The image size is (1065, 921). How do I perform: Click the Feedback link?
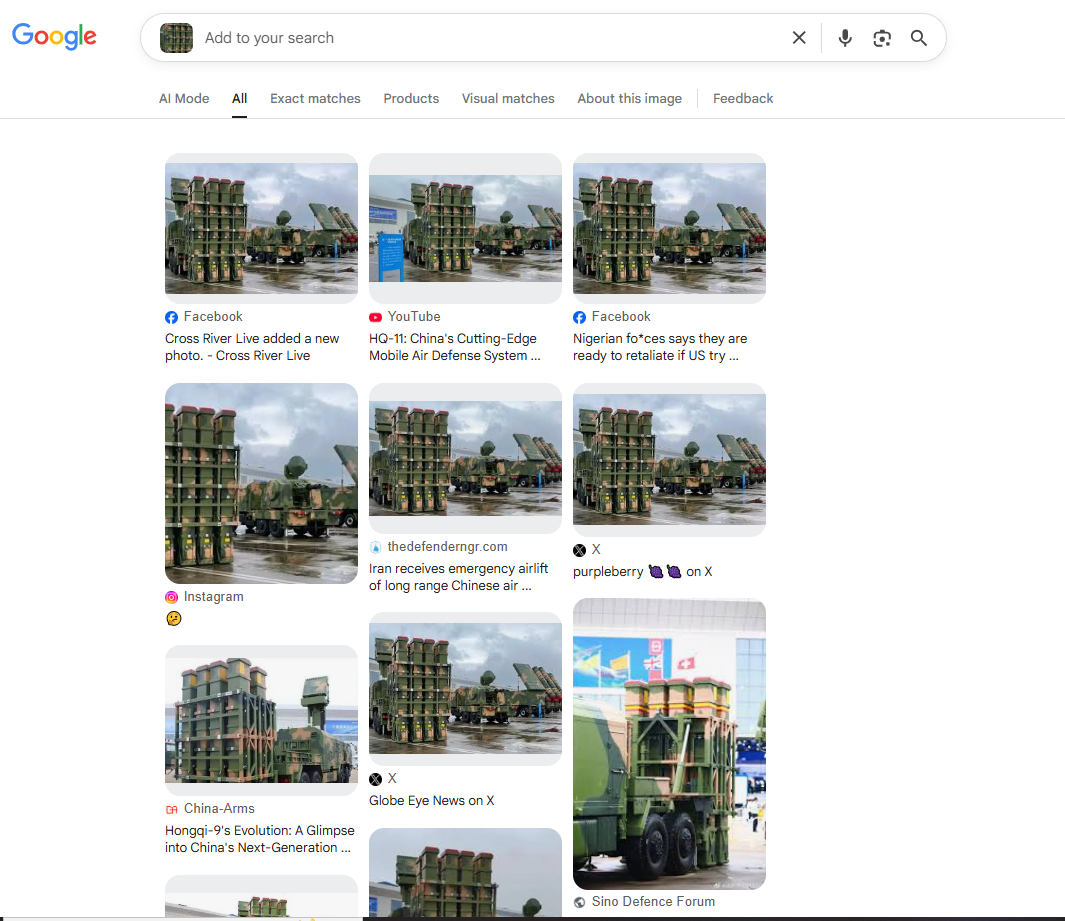tap(743, 98)
